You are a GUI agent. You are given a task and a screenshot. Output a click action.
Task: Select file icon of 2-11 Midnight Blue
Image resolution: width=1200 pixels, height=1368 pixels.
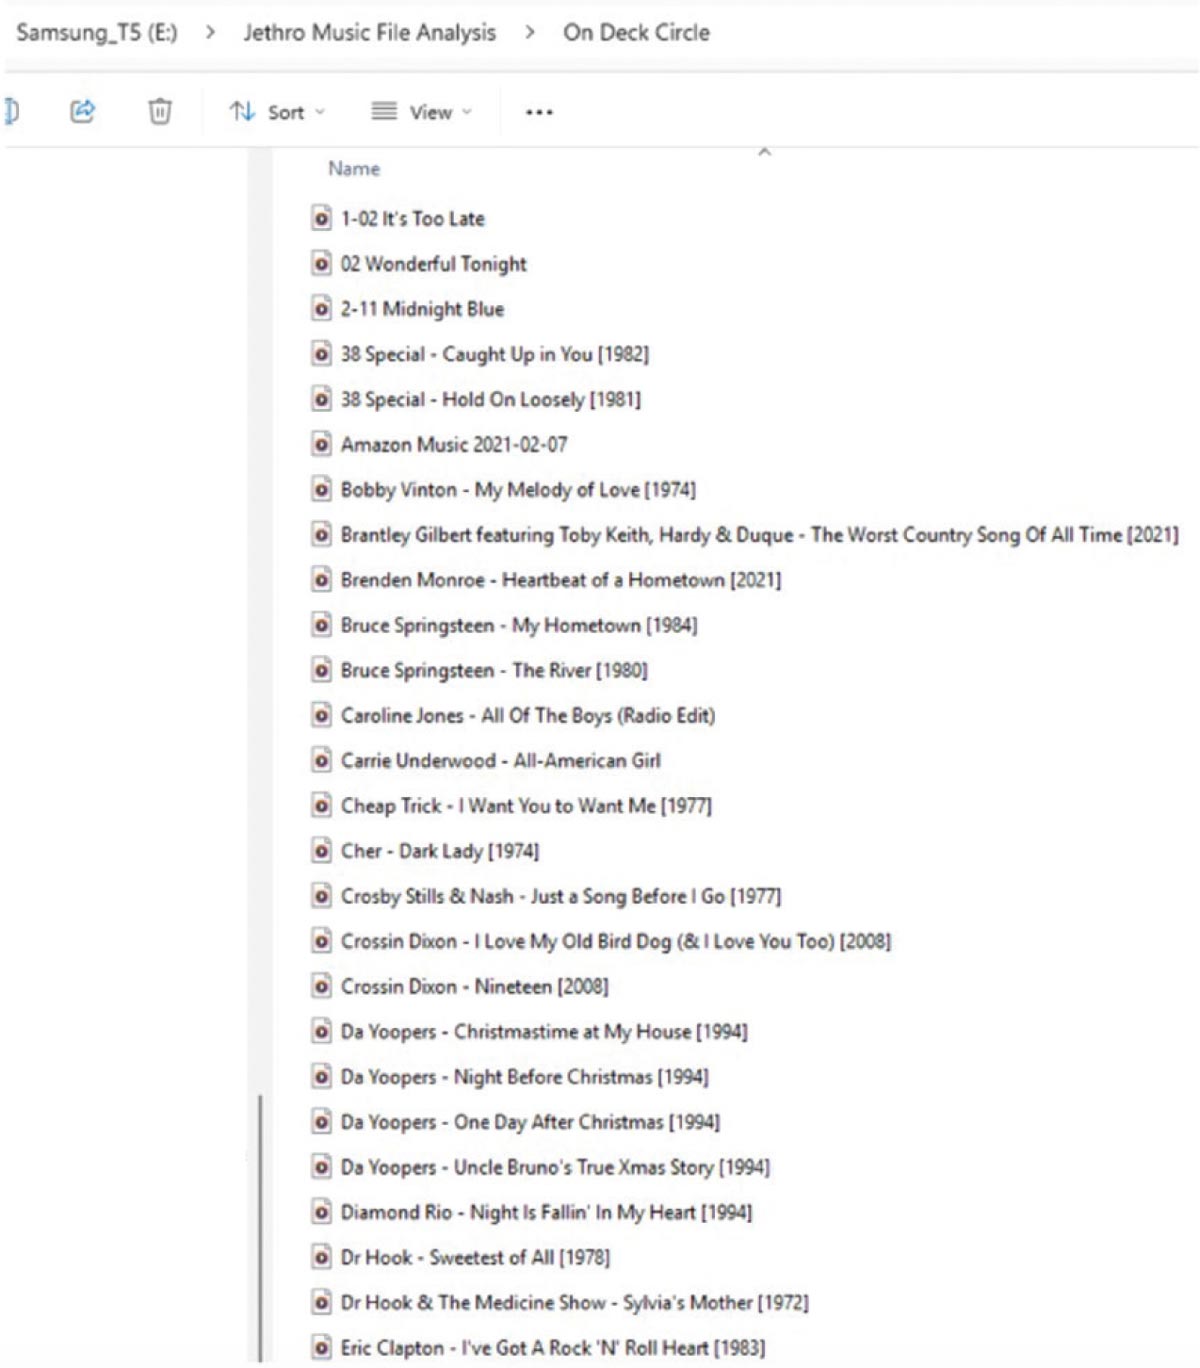coord(321,309)
